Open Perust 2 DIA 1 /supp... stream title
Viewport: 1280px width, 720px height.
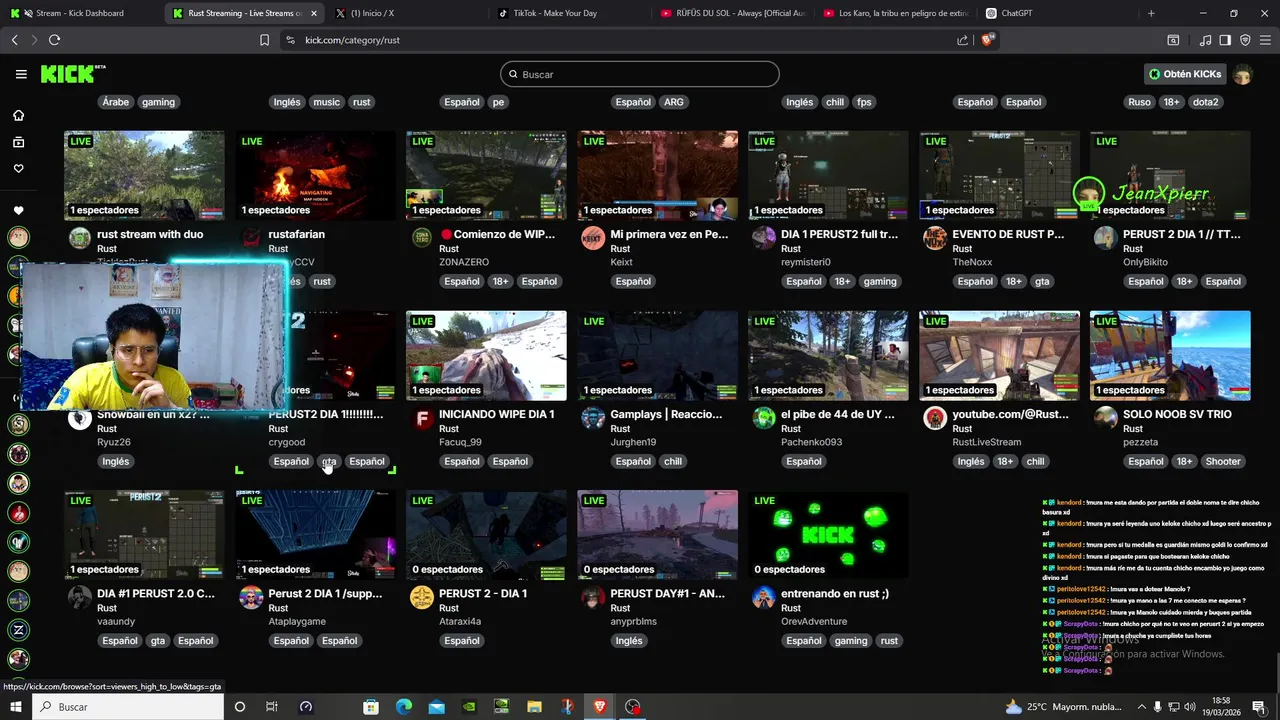click(x=325, y=594)
